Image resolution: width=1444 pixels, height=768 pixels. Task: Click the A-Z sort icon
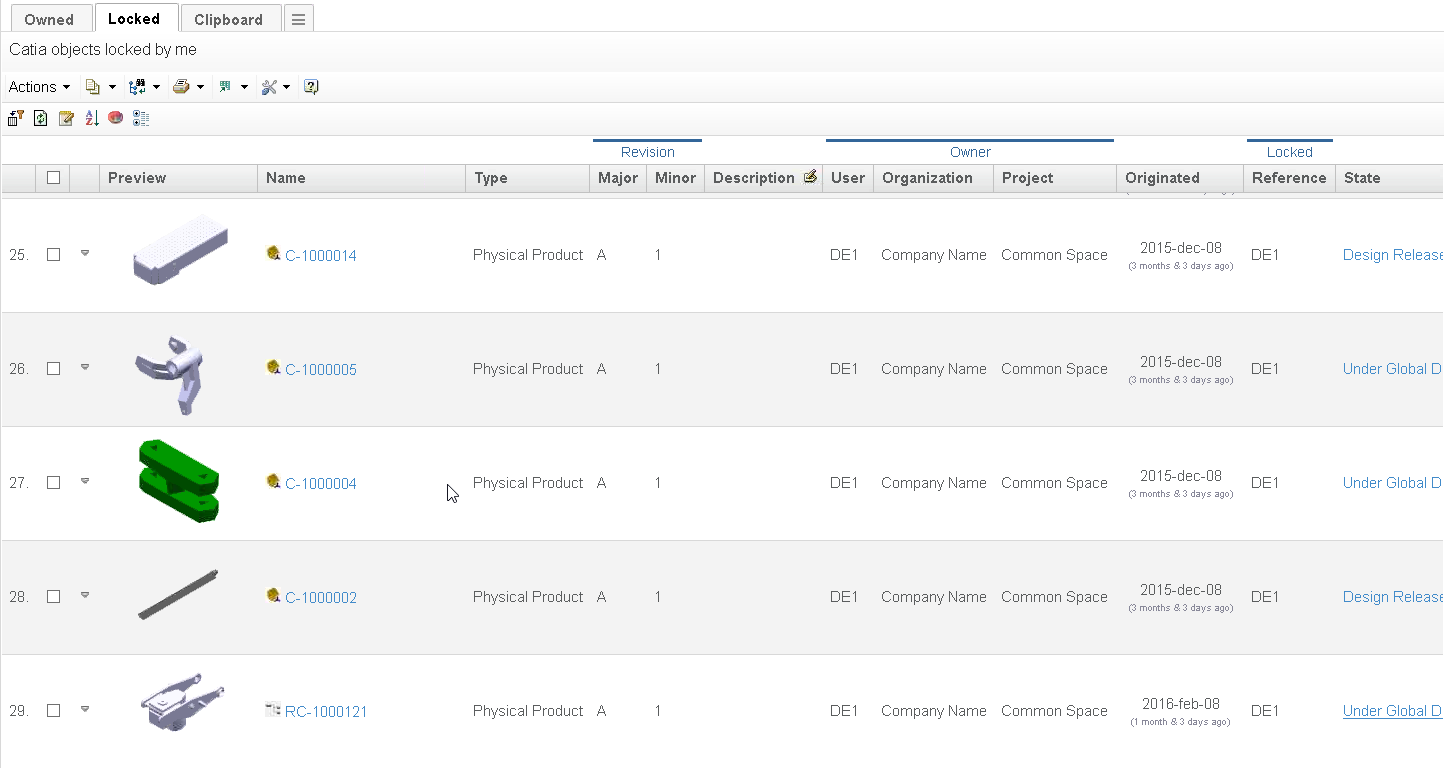coord(91,118)
